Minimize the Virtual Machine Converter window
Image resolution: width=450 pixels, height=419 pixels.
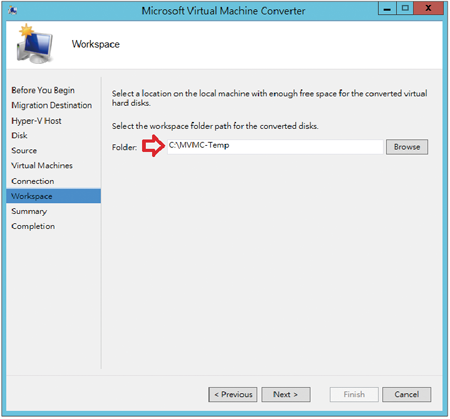[387, 9]
